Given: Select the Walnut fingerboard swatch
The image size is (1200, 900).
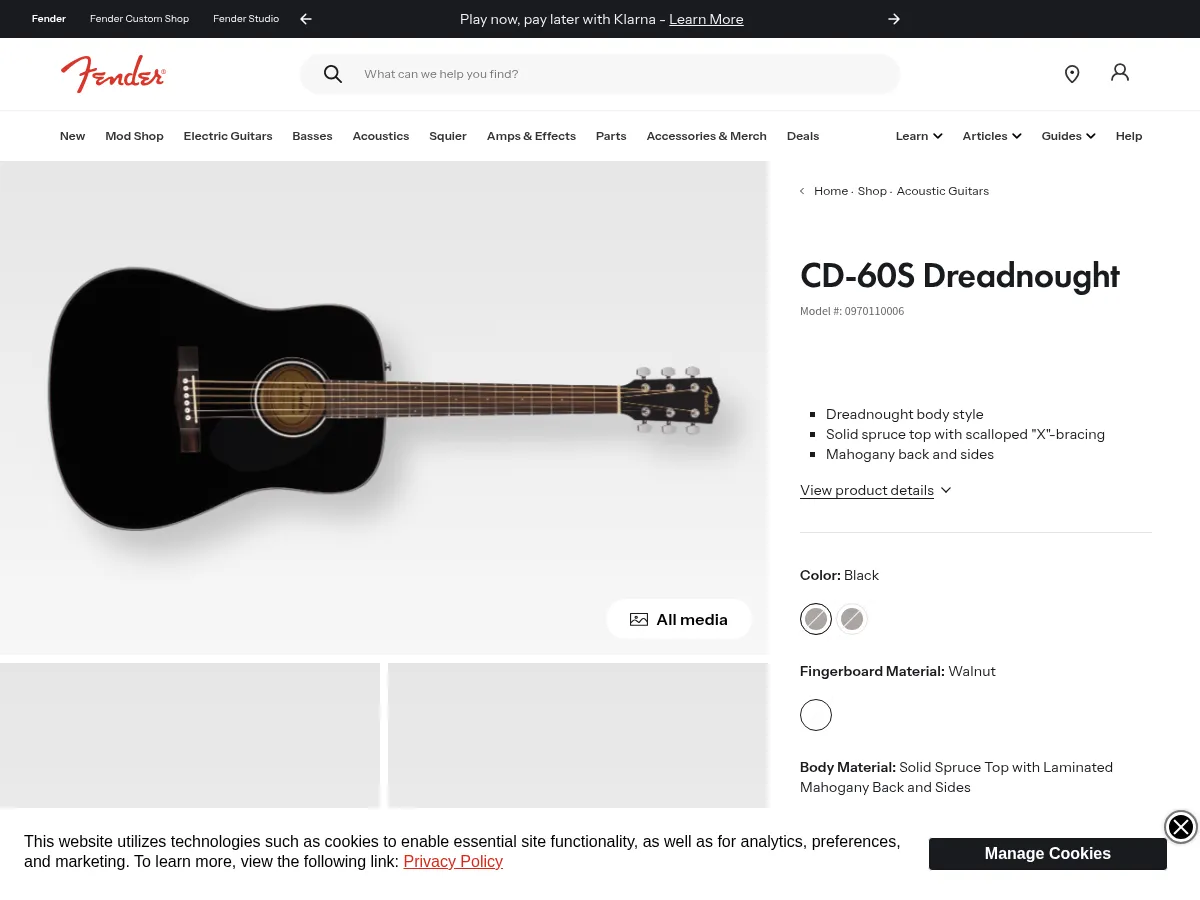Looking at the screenshot, I should (x=816, y=715).
